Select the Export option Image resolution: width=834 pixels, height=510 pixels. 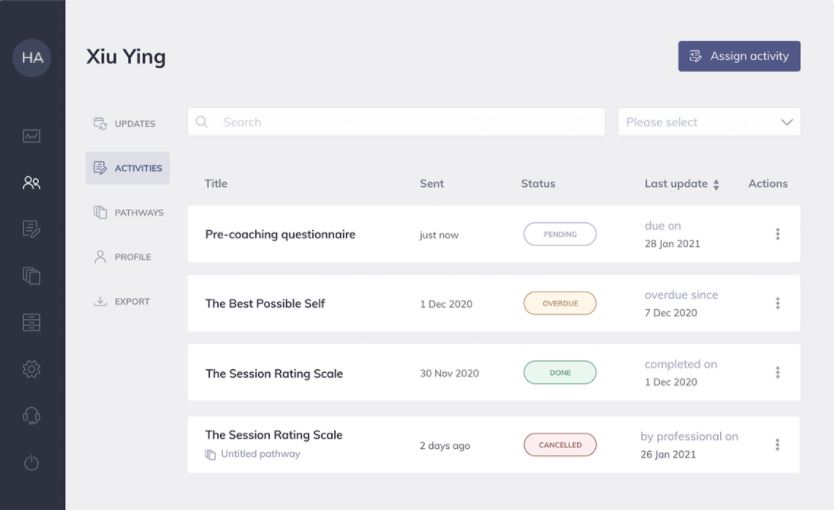122,301
